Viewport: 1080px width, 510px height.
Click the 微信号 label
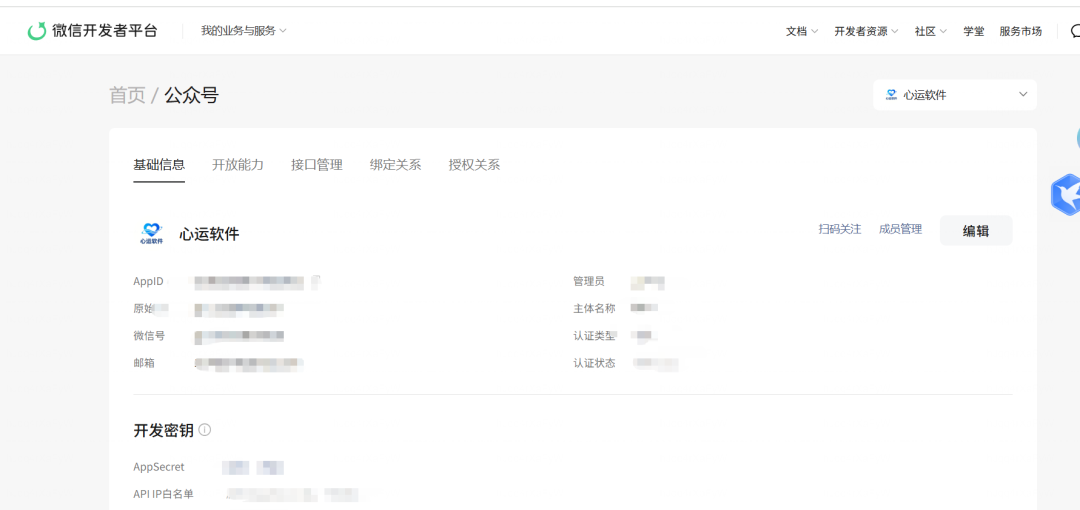click(149, 336)
